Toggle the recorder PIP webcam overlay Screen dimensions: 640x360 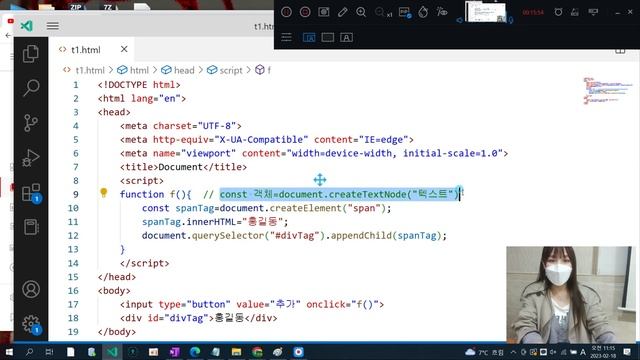click(404, 12)
